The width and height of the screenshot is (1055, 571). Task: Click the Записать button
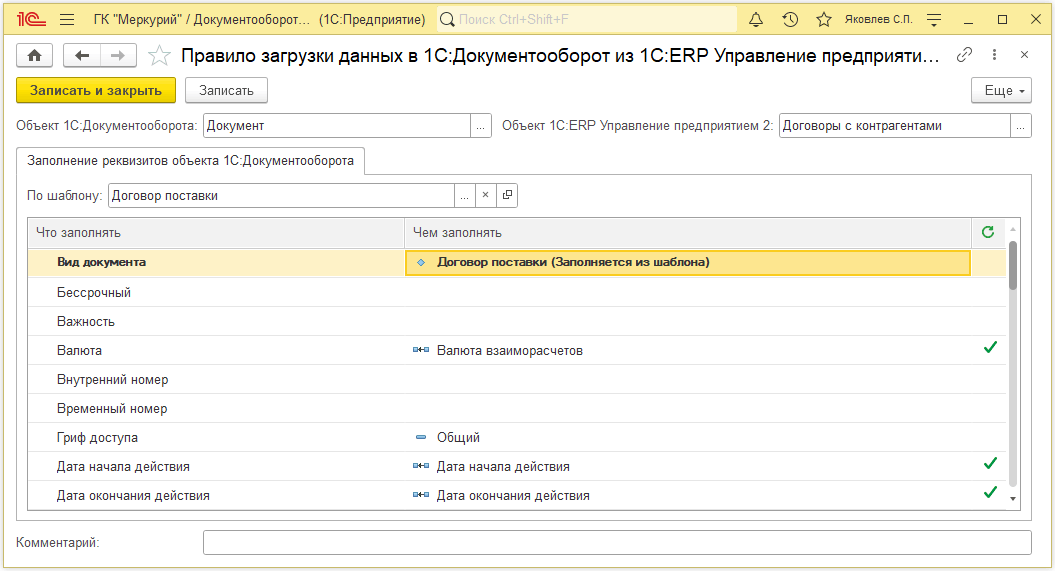(226, 90)
